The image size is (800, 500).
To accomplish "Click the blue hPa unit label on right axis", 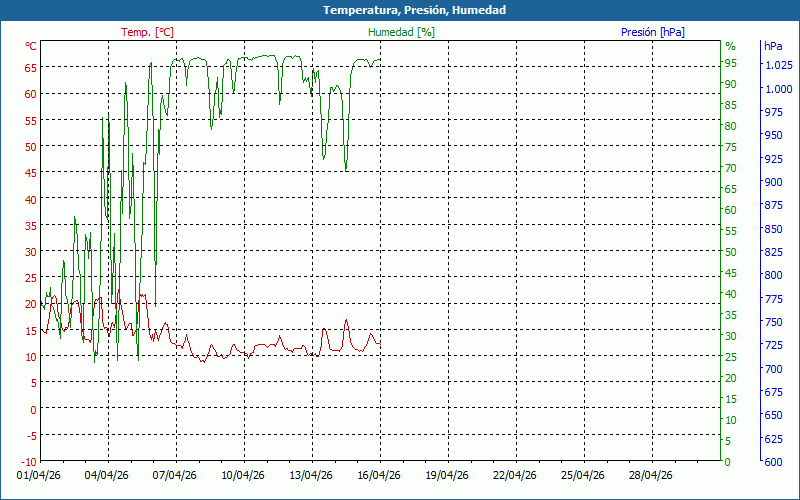I will [773, 46].
